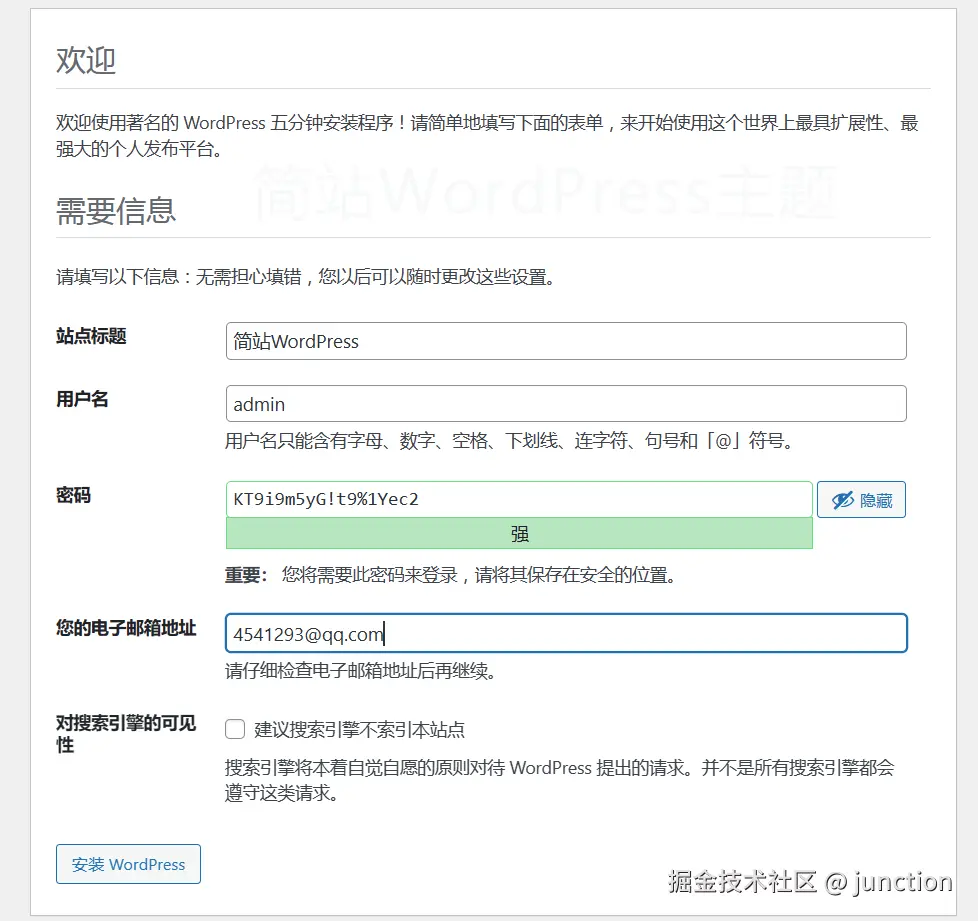Uncheck the discourage search engines checkbox

tap(234, 729)
